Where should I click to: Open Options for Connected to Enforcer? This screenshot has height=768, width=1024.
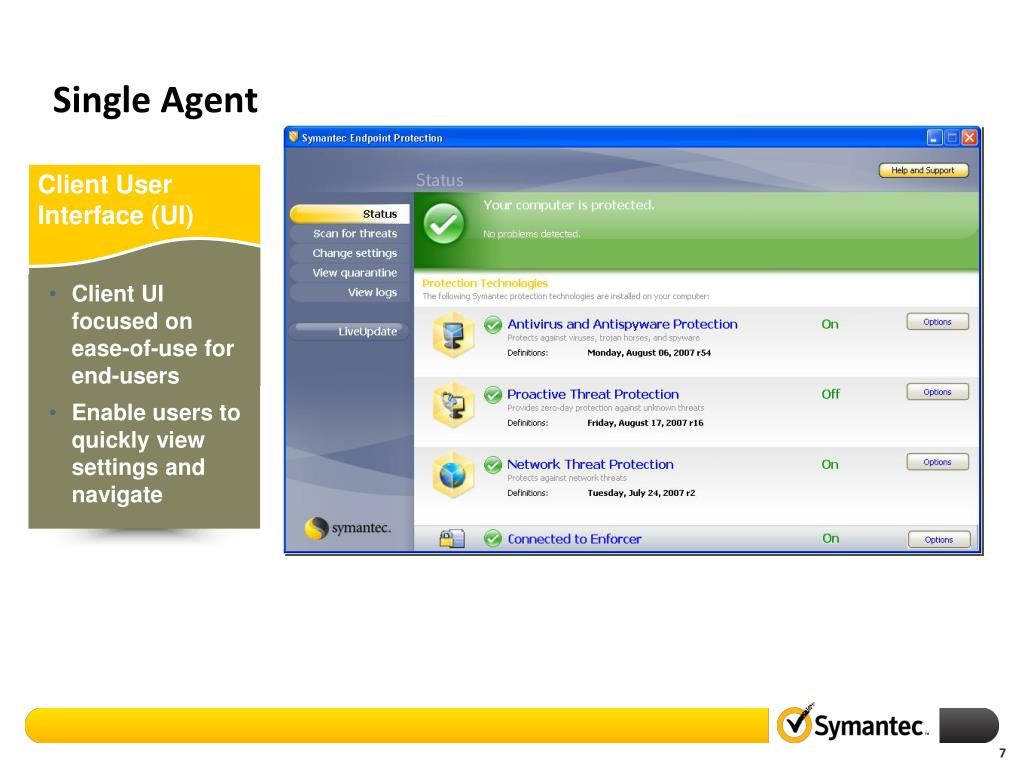point(939,539)
